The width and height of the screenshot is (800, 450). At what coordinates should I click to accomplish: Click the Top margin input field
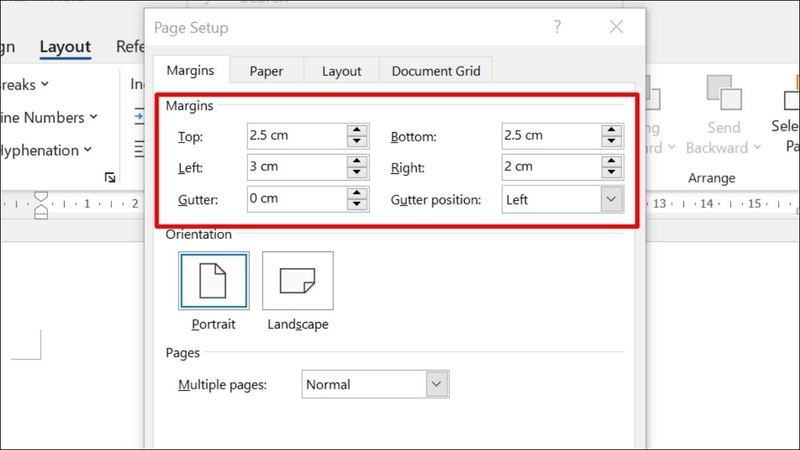click(296, 136)
